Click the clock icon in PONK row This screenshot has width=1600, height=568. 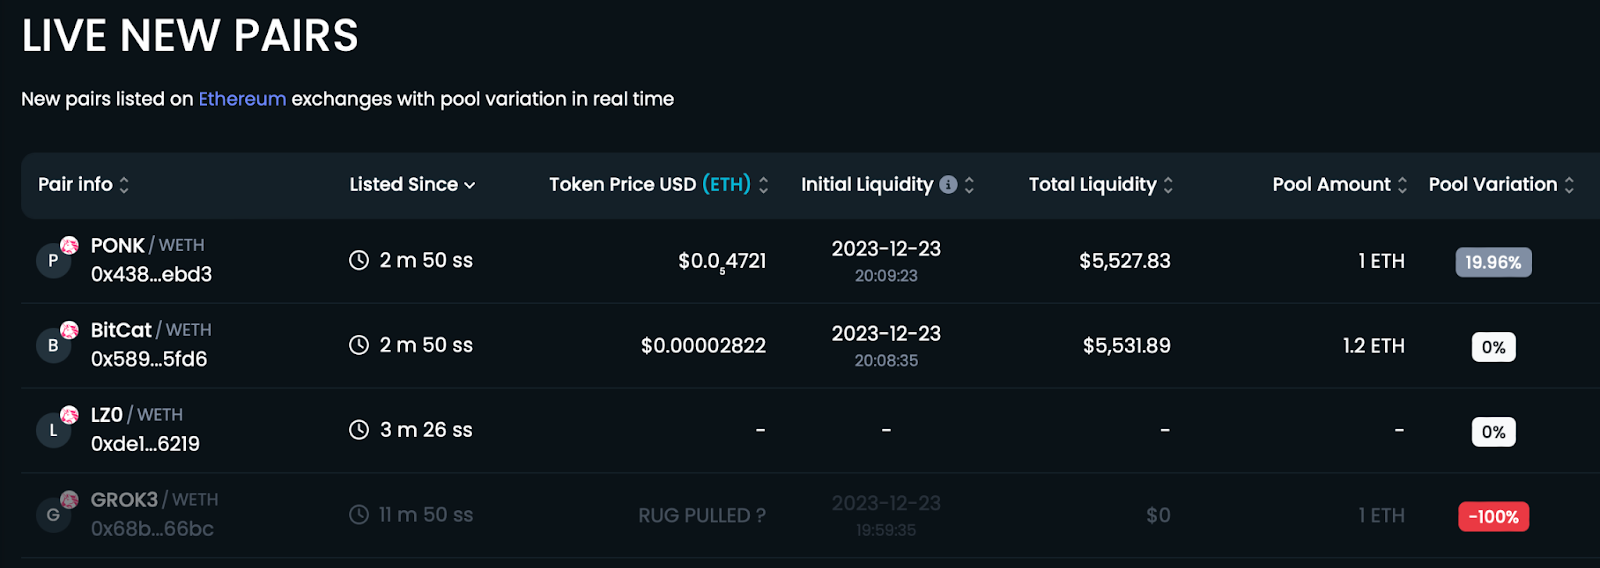click(359, 260)
